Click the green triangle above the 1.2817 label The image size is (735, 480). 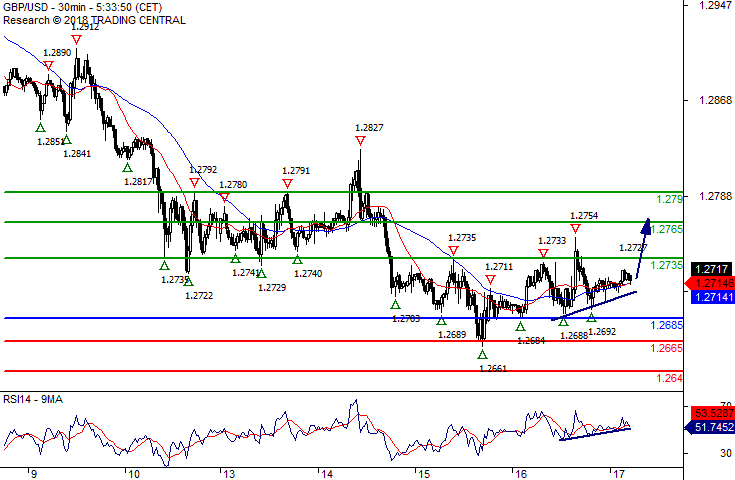pyautogui.click(x=126, y=168)
